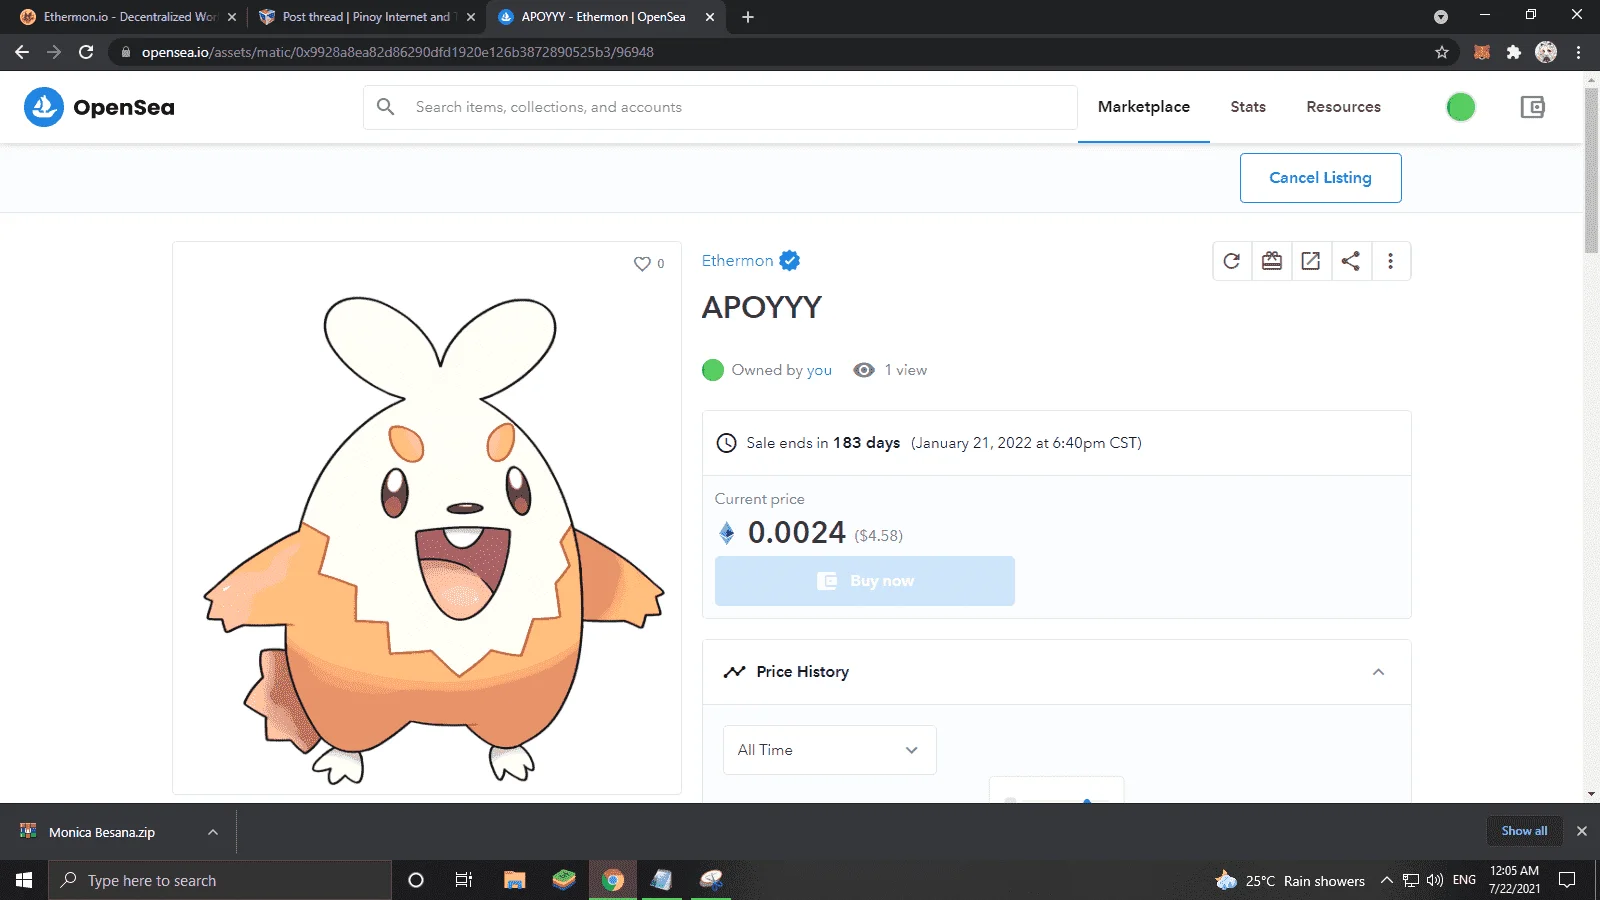
Task: Follow the 'you' owner link
Action: tap(819, 370)
